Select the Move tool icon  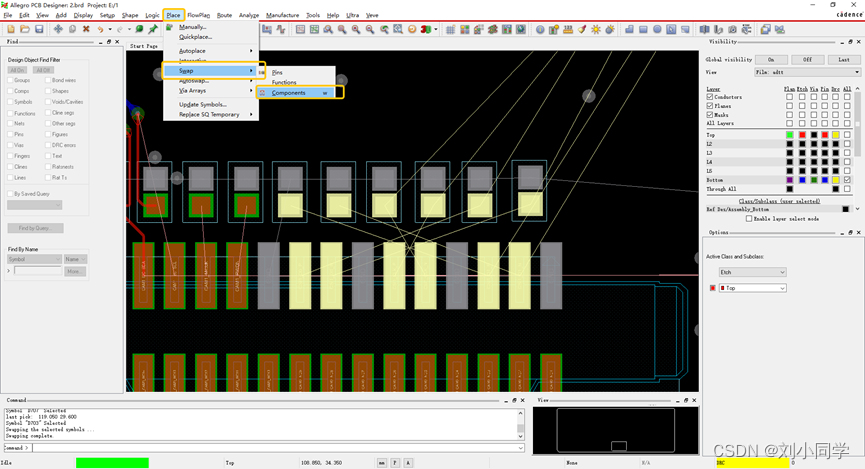58,29
